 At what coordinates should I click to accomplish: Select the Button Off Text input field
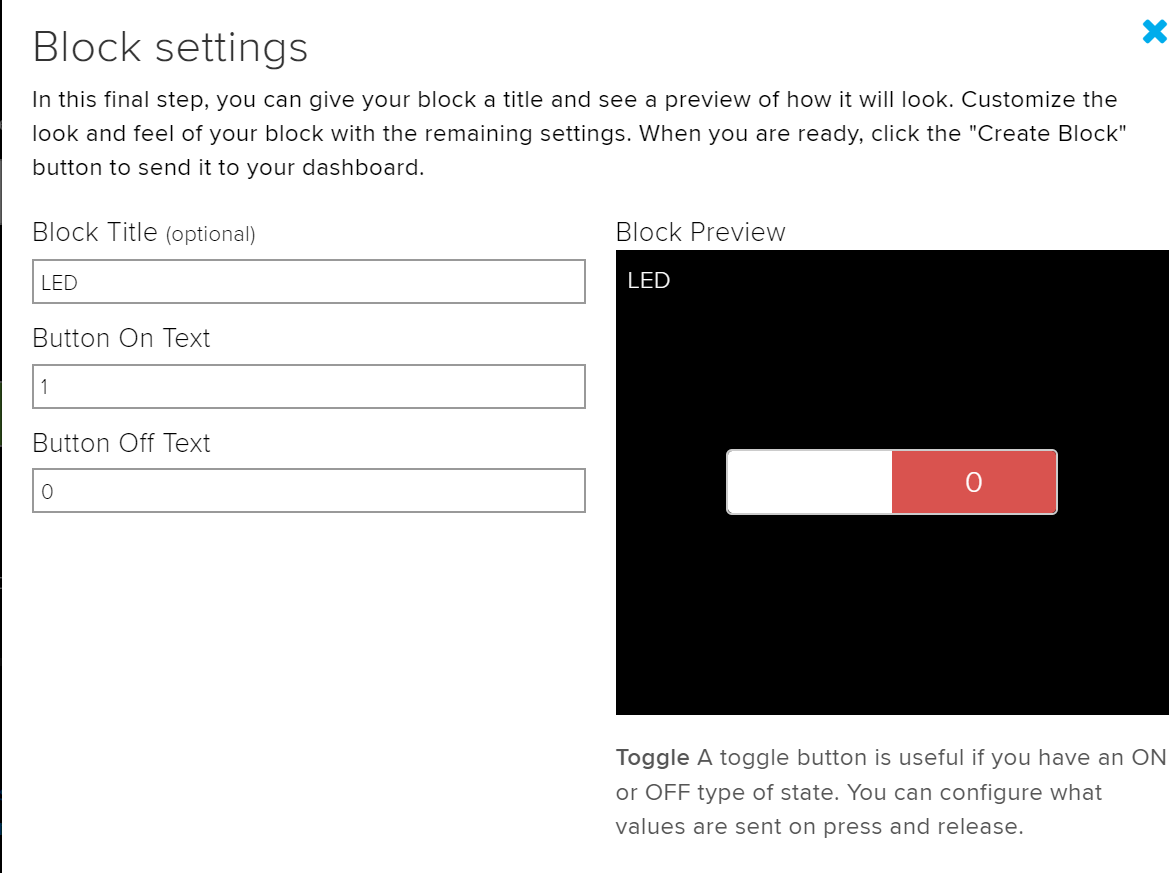point(308,491)
